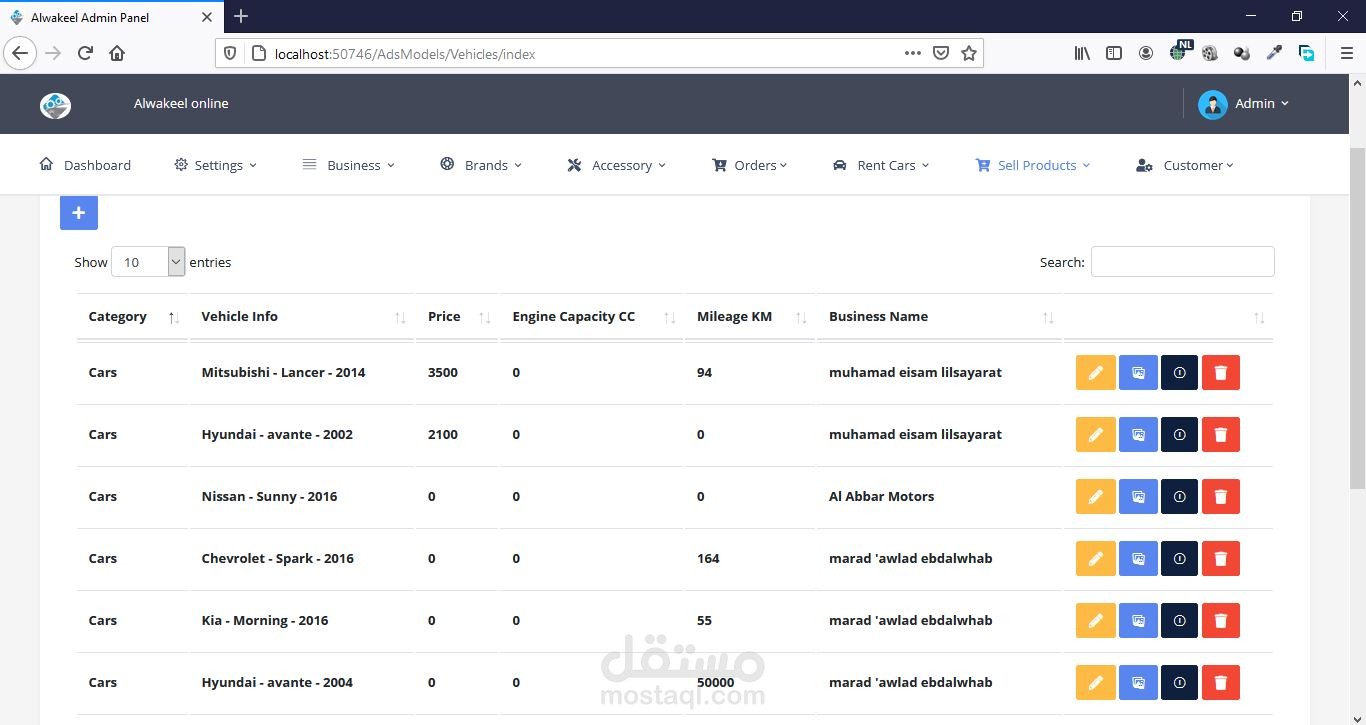Edit the Kia Morning 2016 row

(x=1095, y=620)
